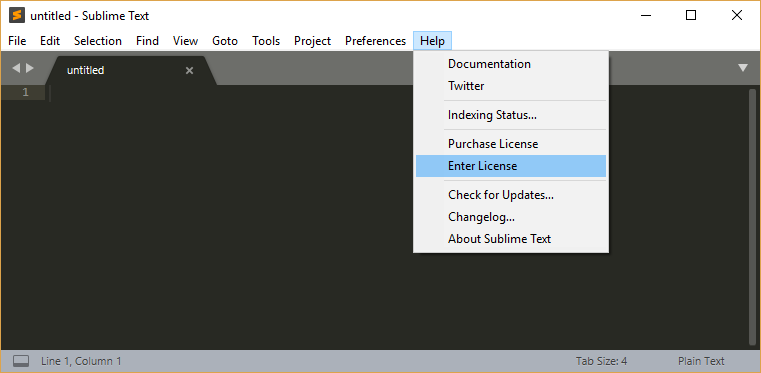Open the tab list dropdown arrow
The width and height of the screenshot is (761, 373).
(743, 68)
